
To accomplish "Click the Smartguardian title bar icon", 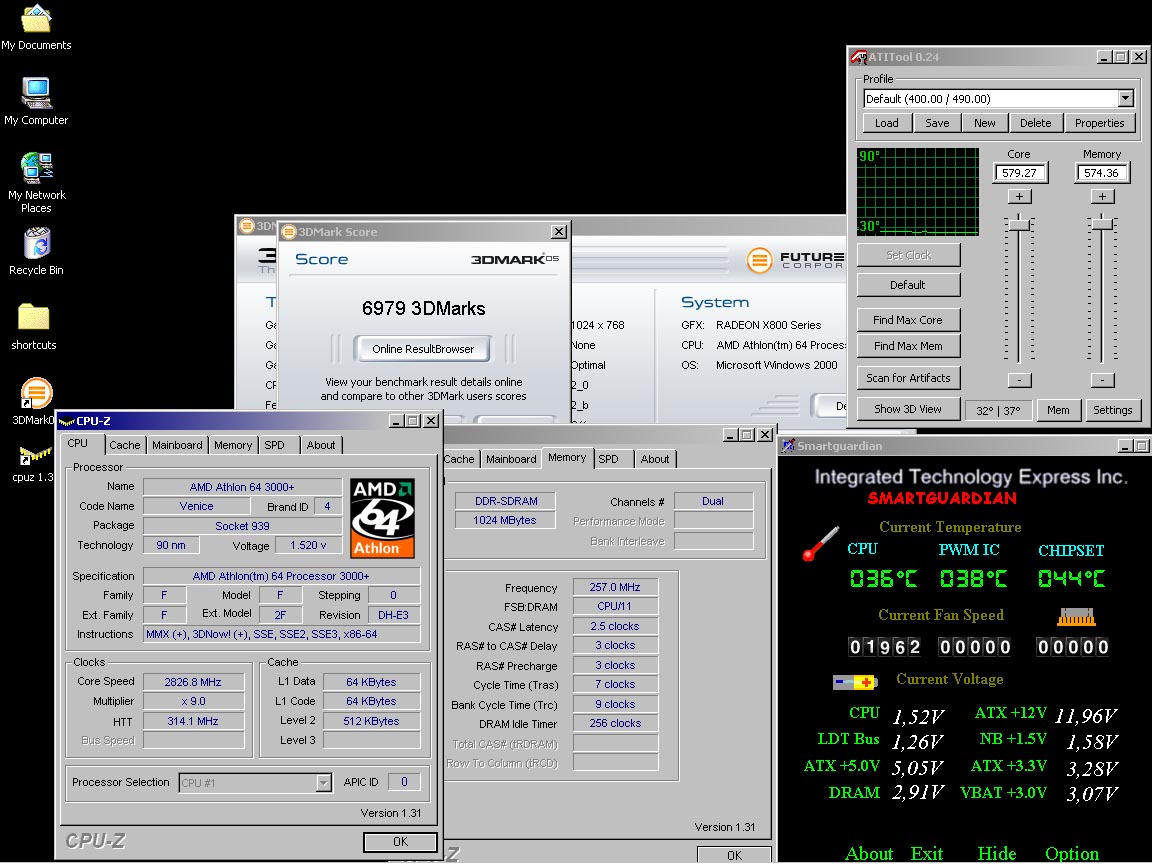I will click(x=788, y=445).
